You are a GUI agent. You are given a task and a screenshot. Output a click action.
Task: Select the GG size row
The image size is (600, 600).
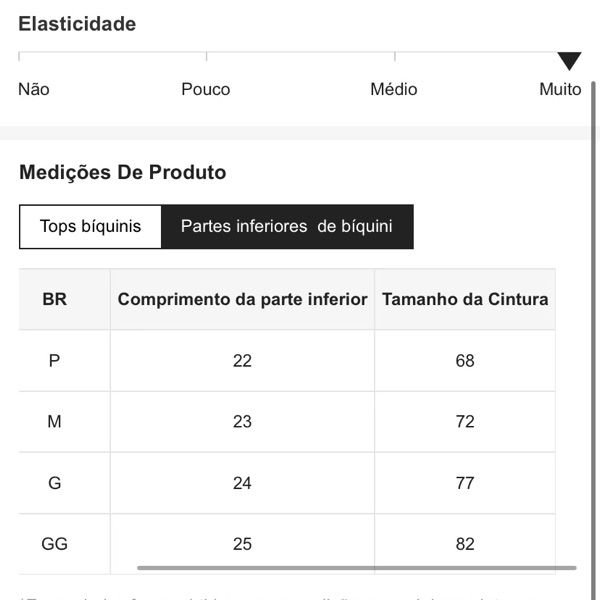pyautogui.click(x=55, y=544)
